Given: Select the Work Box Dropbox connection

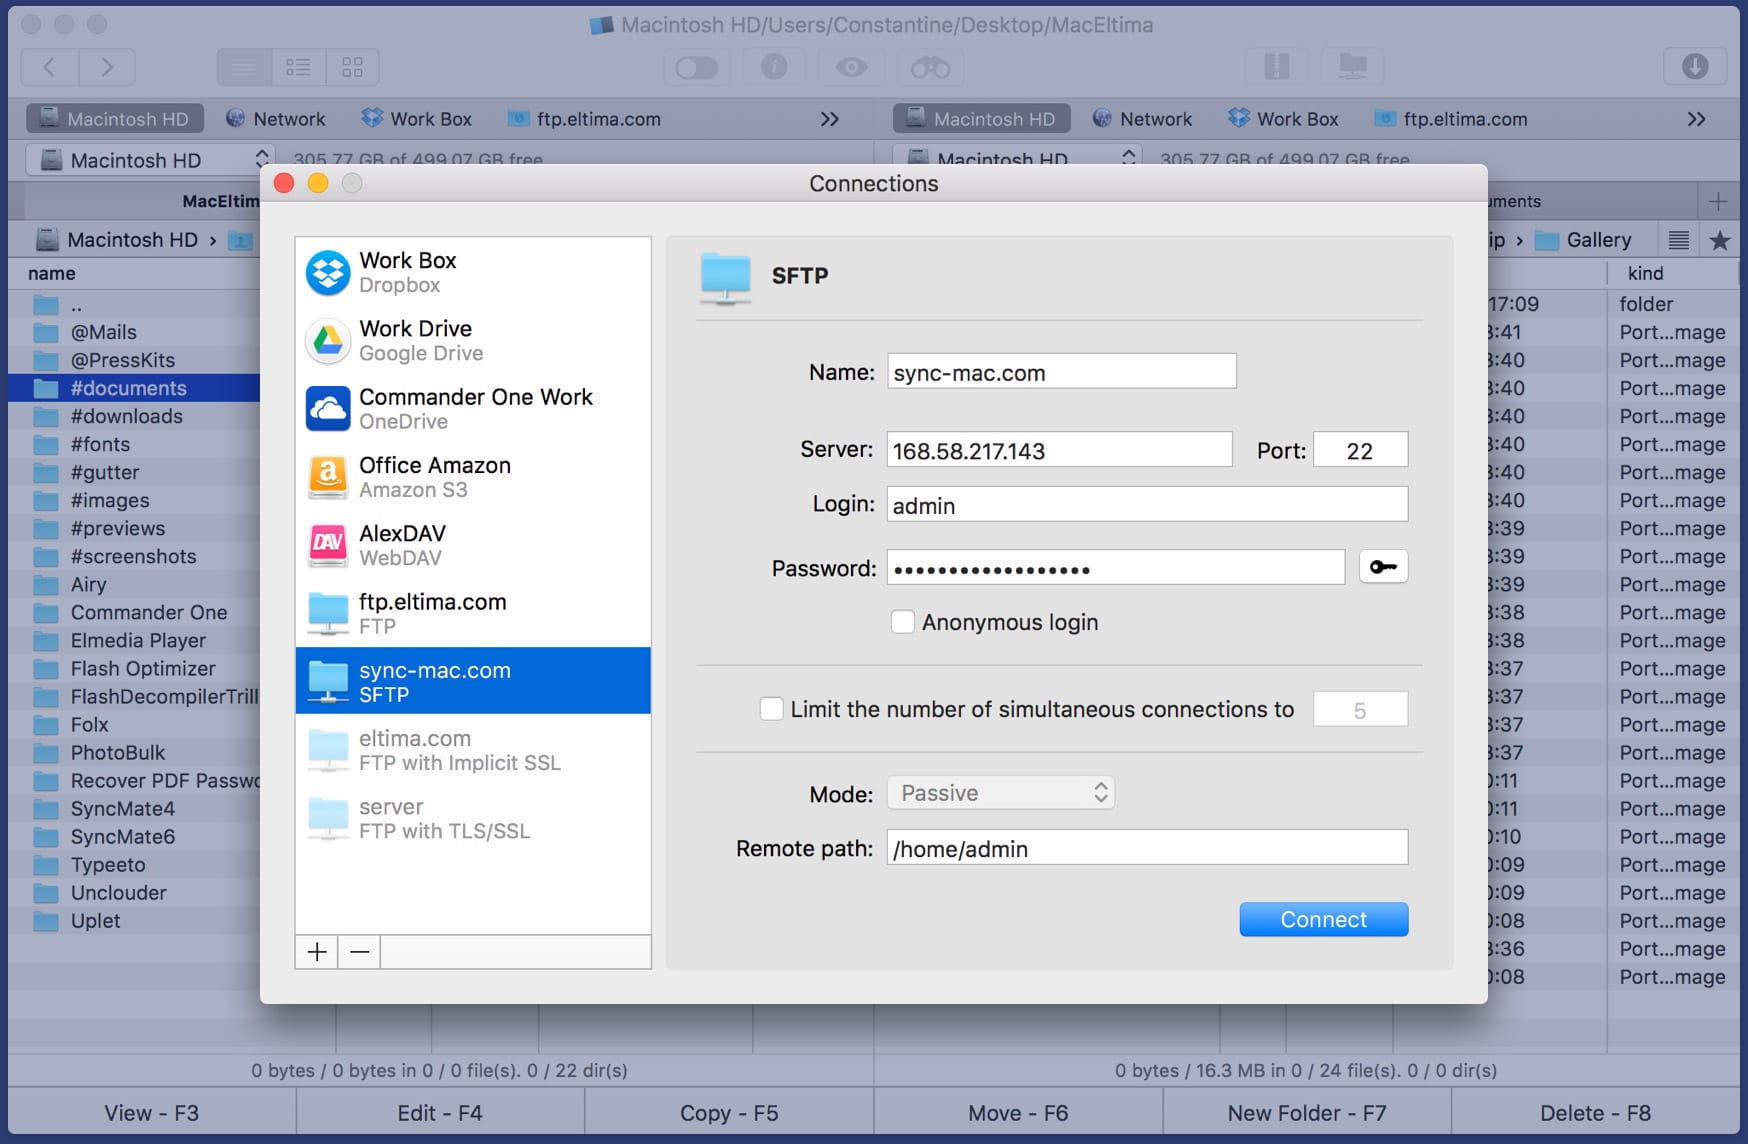Looking at the screenshot, I should [473, 272].
